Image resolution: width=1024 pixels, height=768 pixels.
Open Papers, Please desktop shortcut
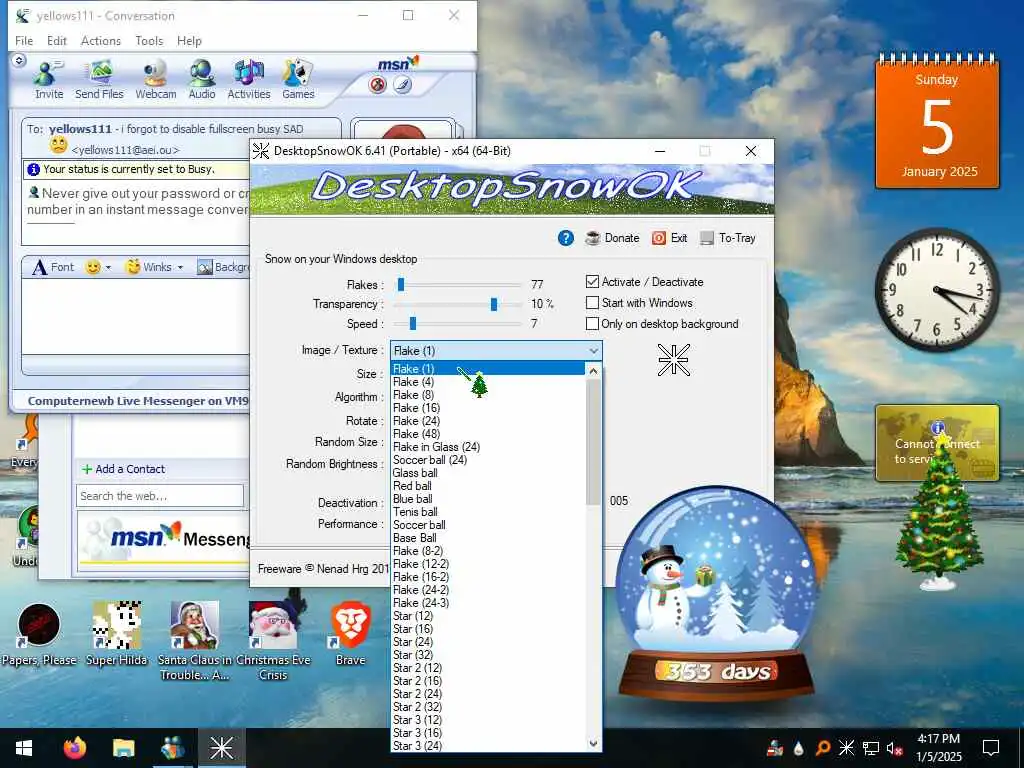(x=39, y=635)
